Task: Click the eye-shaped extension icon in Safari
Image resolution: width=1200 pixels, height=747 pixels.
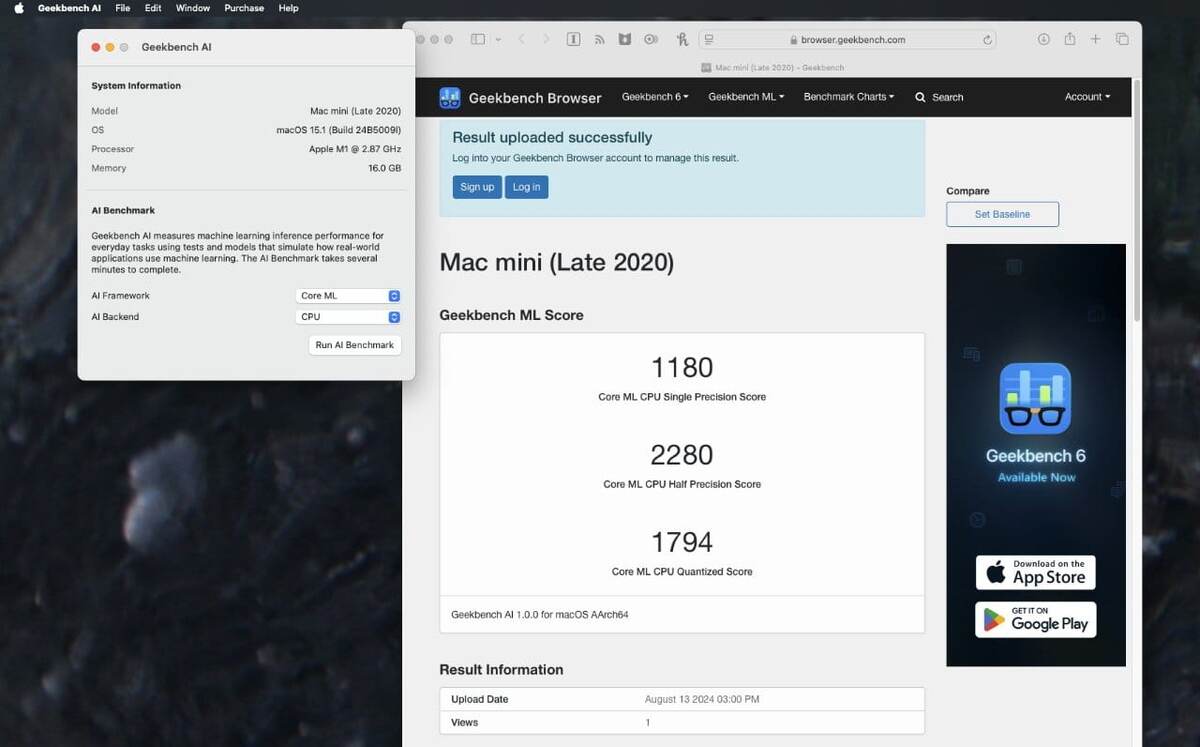Action: 651,39
